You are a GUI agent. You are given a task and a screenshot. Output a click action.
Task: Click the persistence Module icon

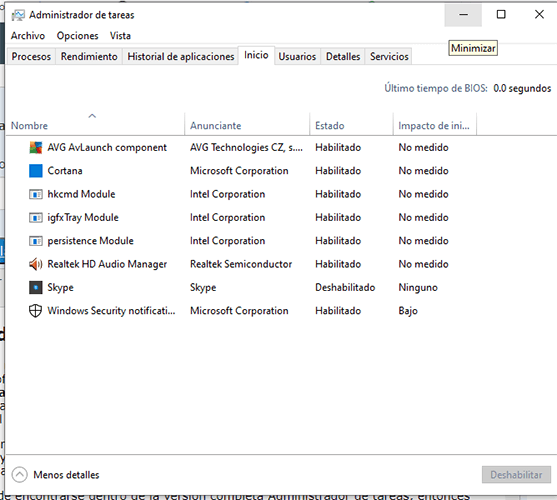pyautogui.click(x=36, y=241)
